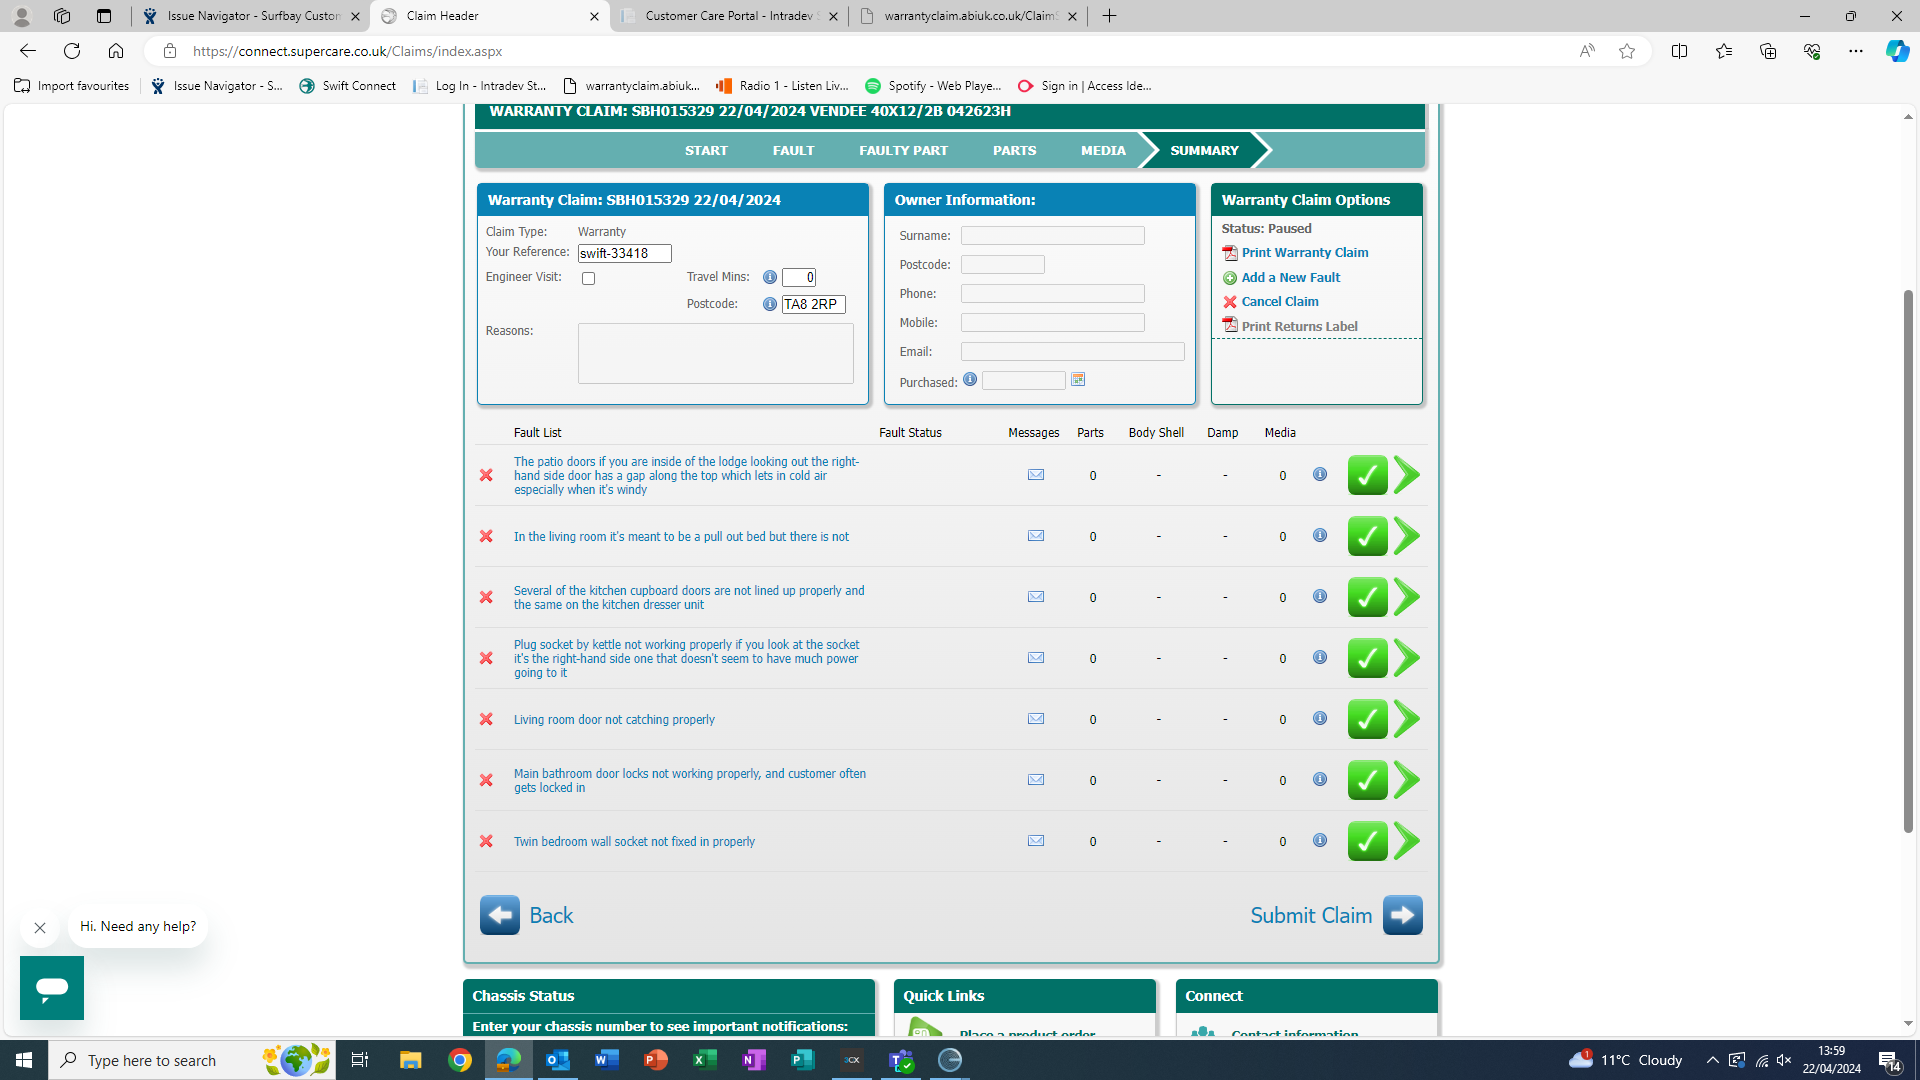Click red delete X for patio doors fault
This screenshot has width=1920, height=1080.
[x=486, y=475]
